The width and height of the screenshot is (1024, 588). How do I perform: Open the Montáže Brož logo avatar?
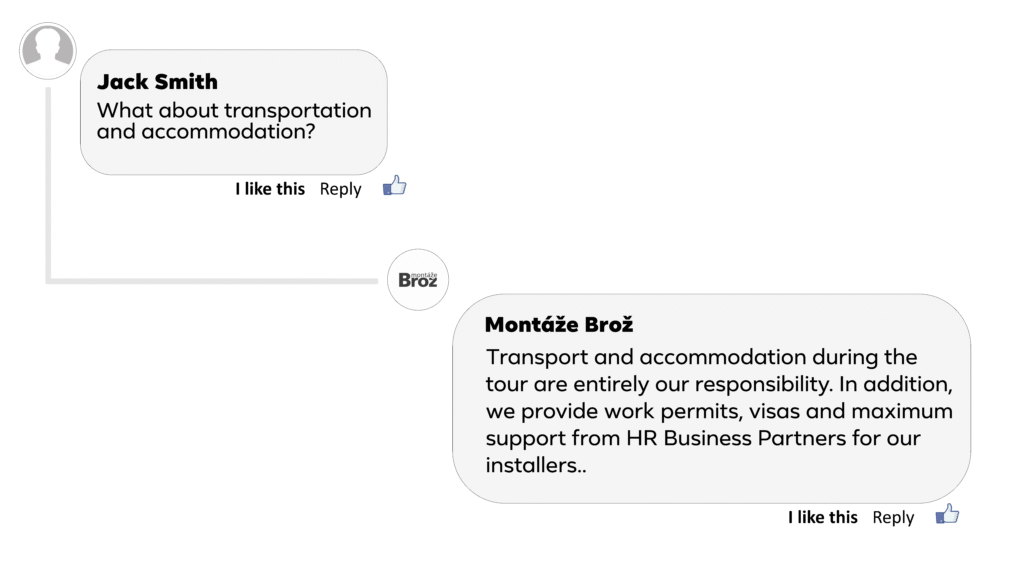tap(418, 279)
